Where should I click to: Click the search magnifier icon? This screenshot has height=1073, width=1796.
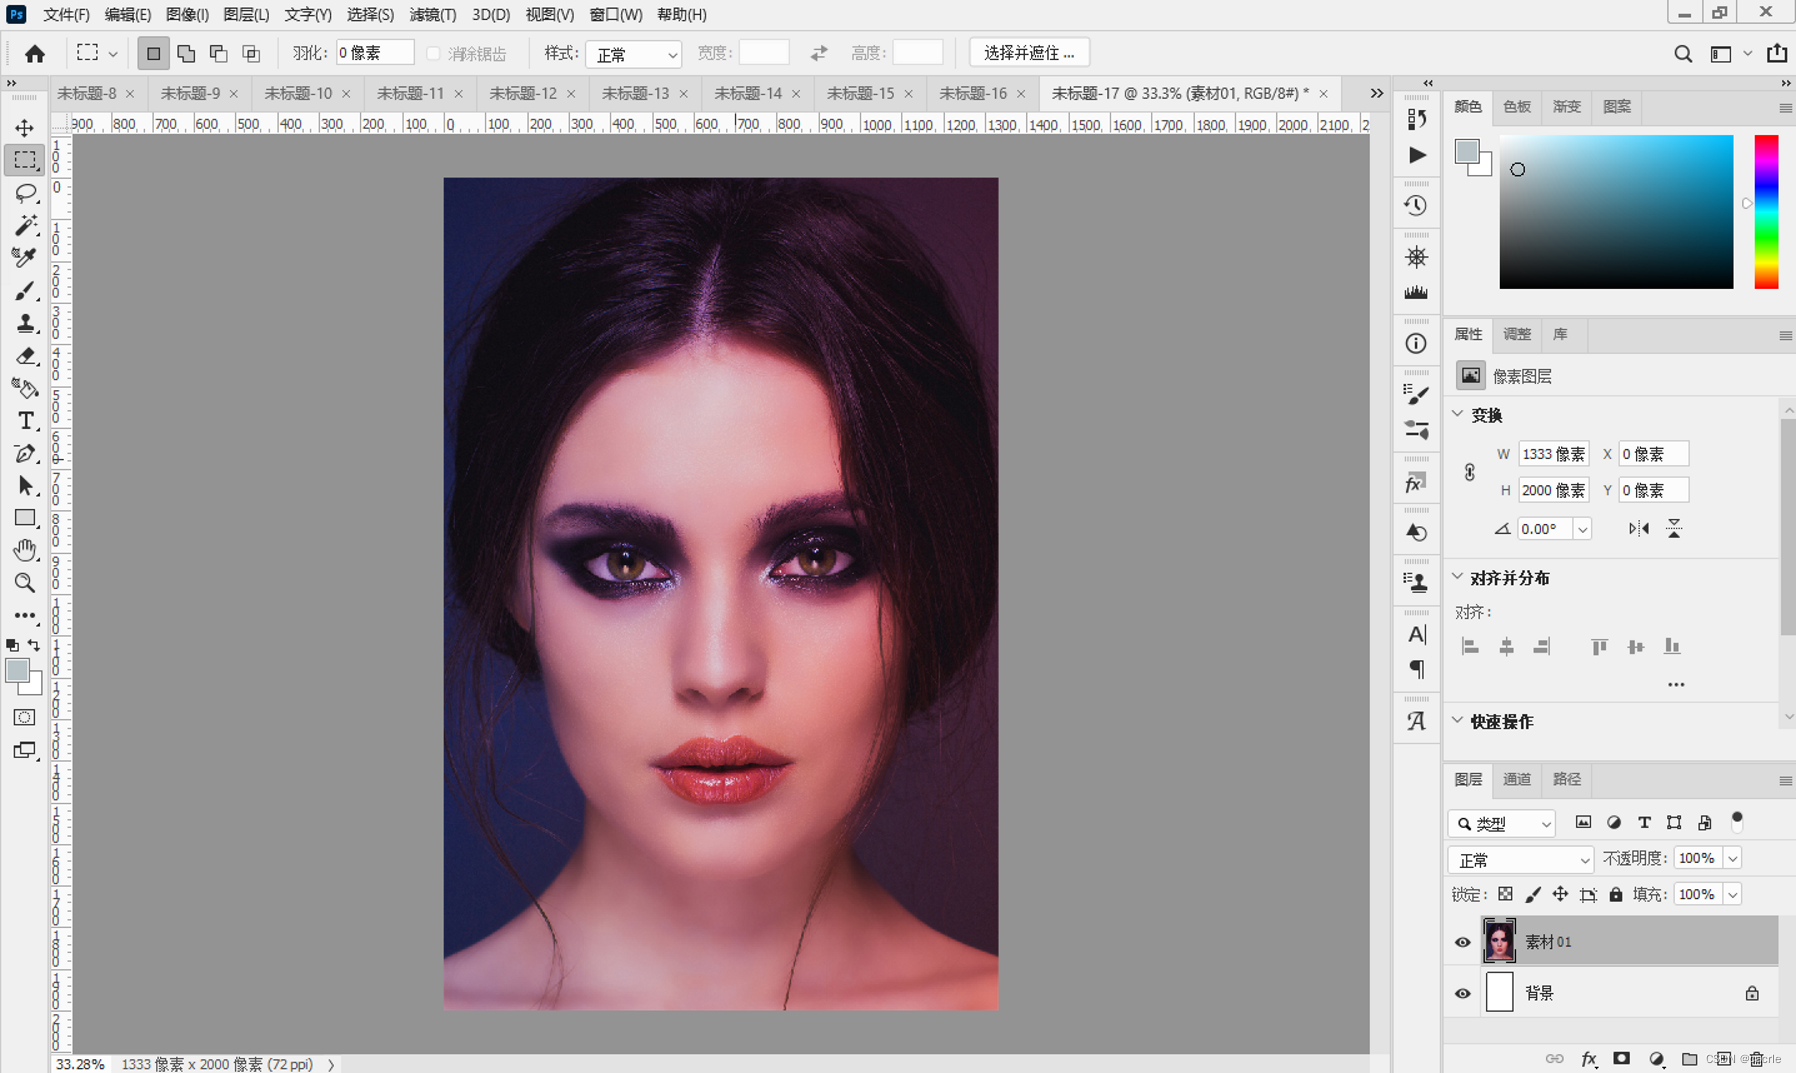click(1683, 54)
